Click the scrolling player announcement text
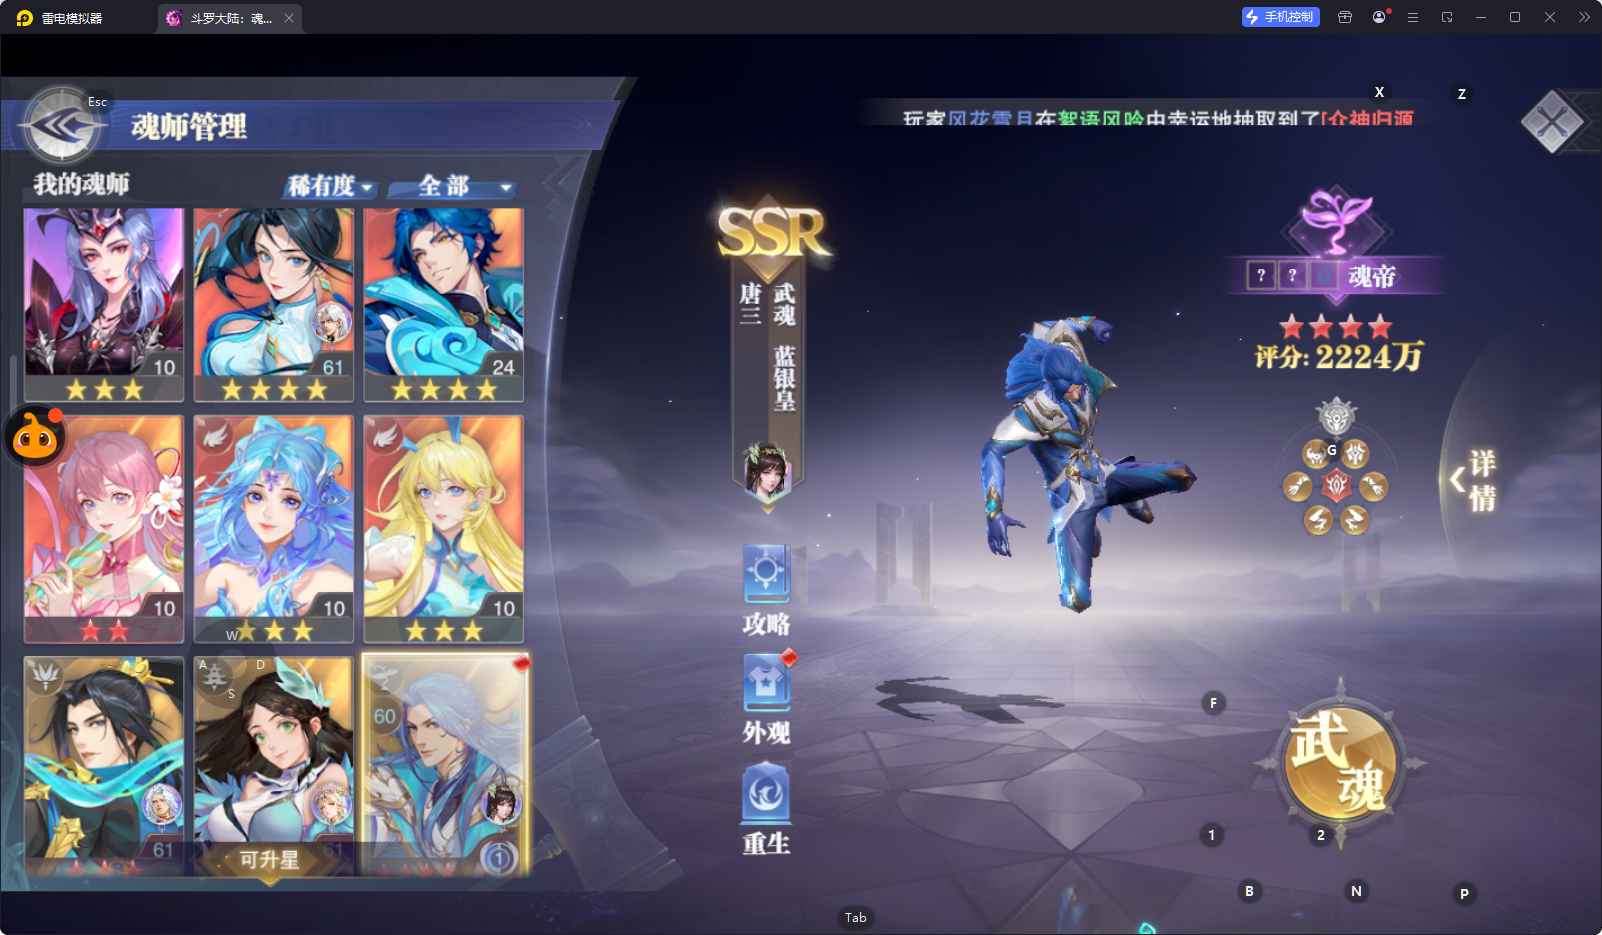Screen dimensions: 1602x935 pyautogui.click(x=1158, y=118)
